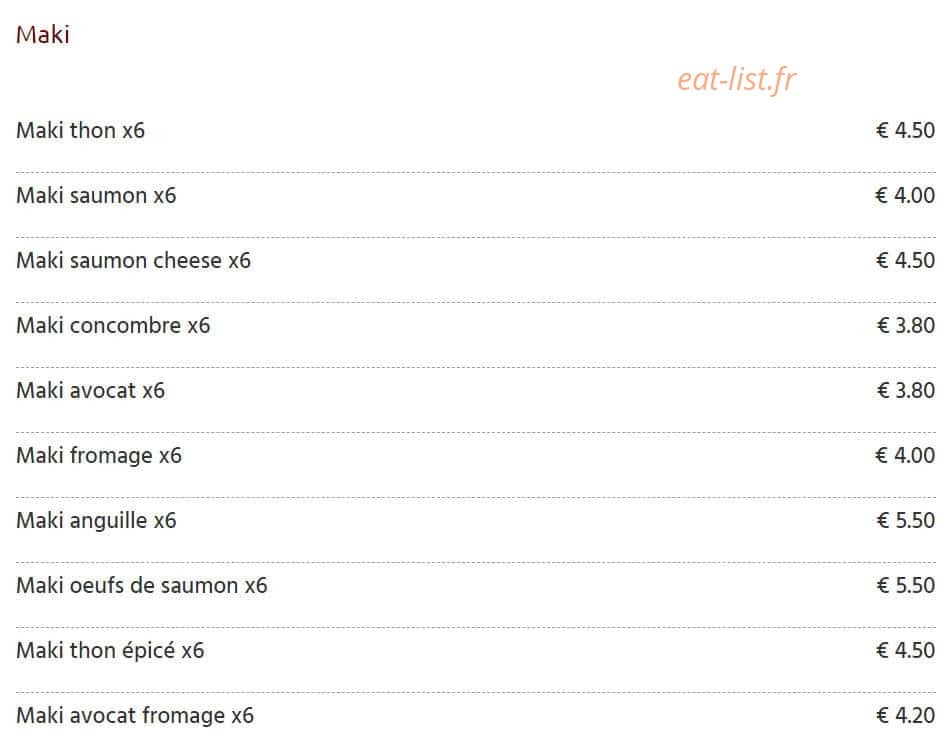
Task: Select the Maki thon x6 item
Action: 81,130
